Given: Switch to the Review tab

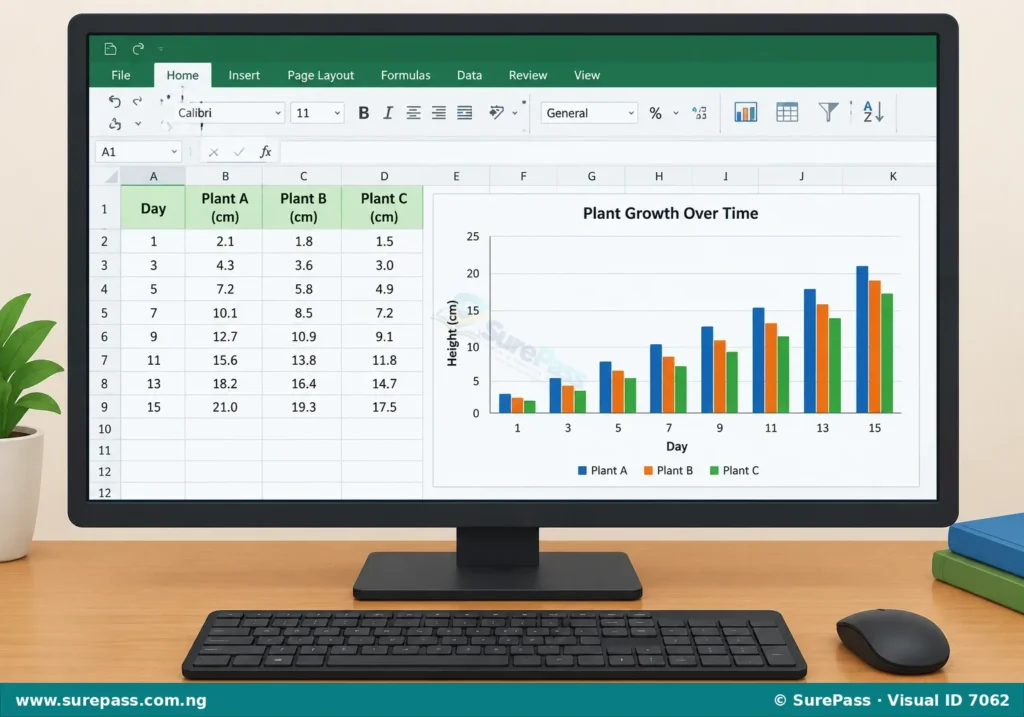Looking at the screenshot, I should [x=528, y=75].
